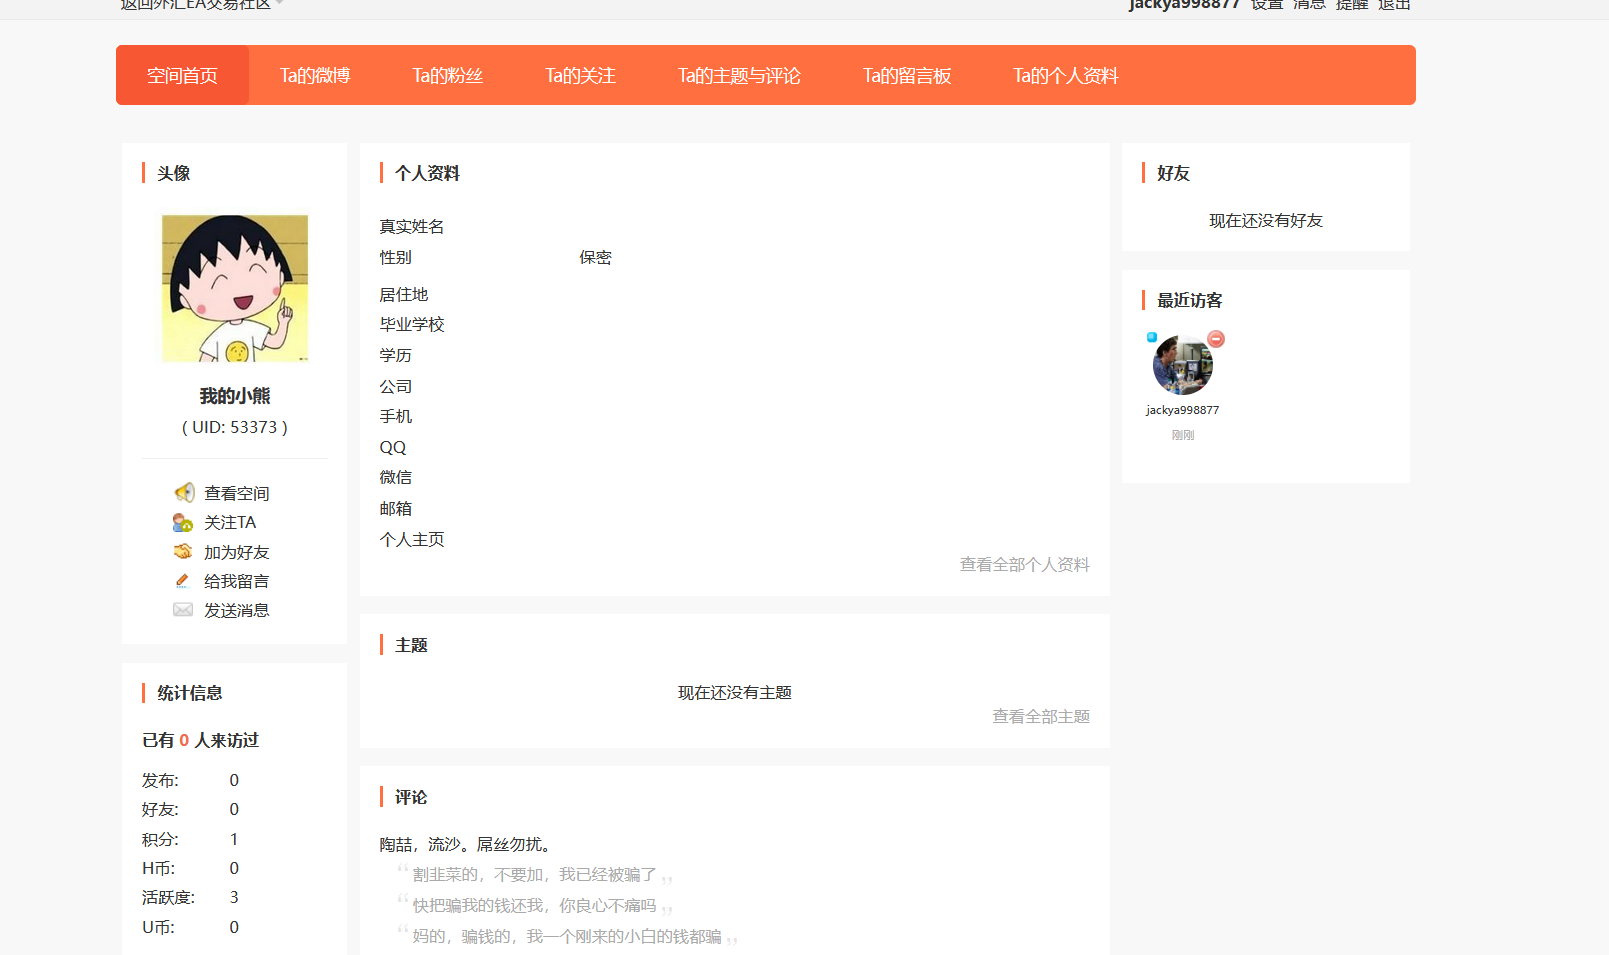The height and width of the screenshot is (955, 1609).
Task: Click 加为好友 to add friend
Action: [x=237, y=552]
